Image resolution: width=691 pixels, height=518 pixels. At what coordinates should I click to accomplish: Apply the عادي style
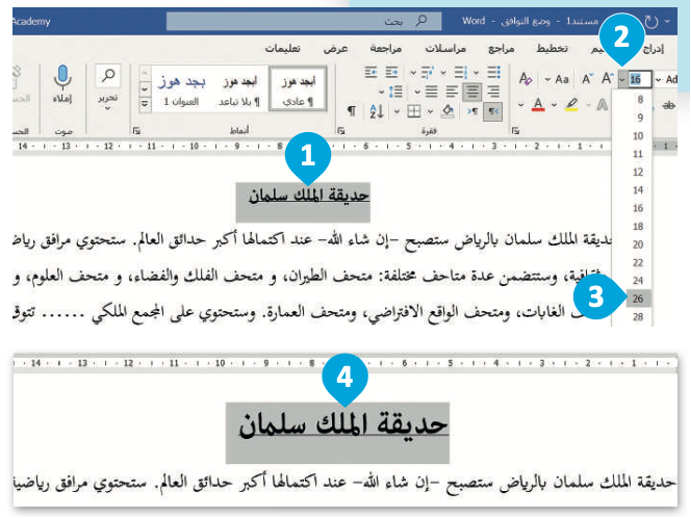coord(298,90)
